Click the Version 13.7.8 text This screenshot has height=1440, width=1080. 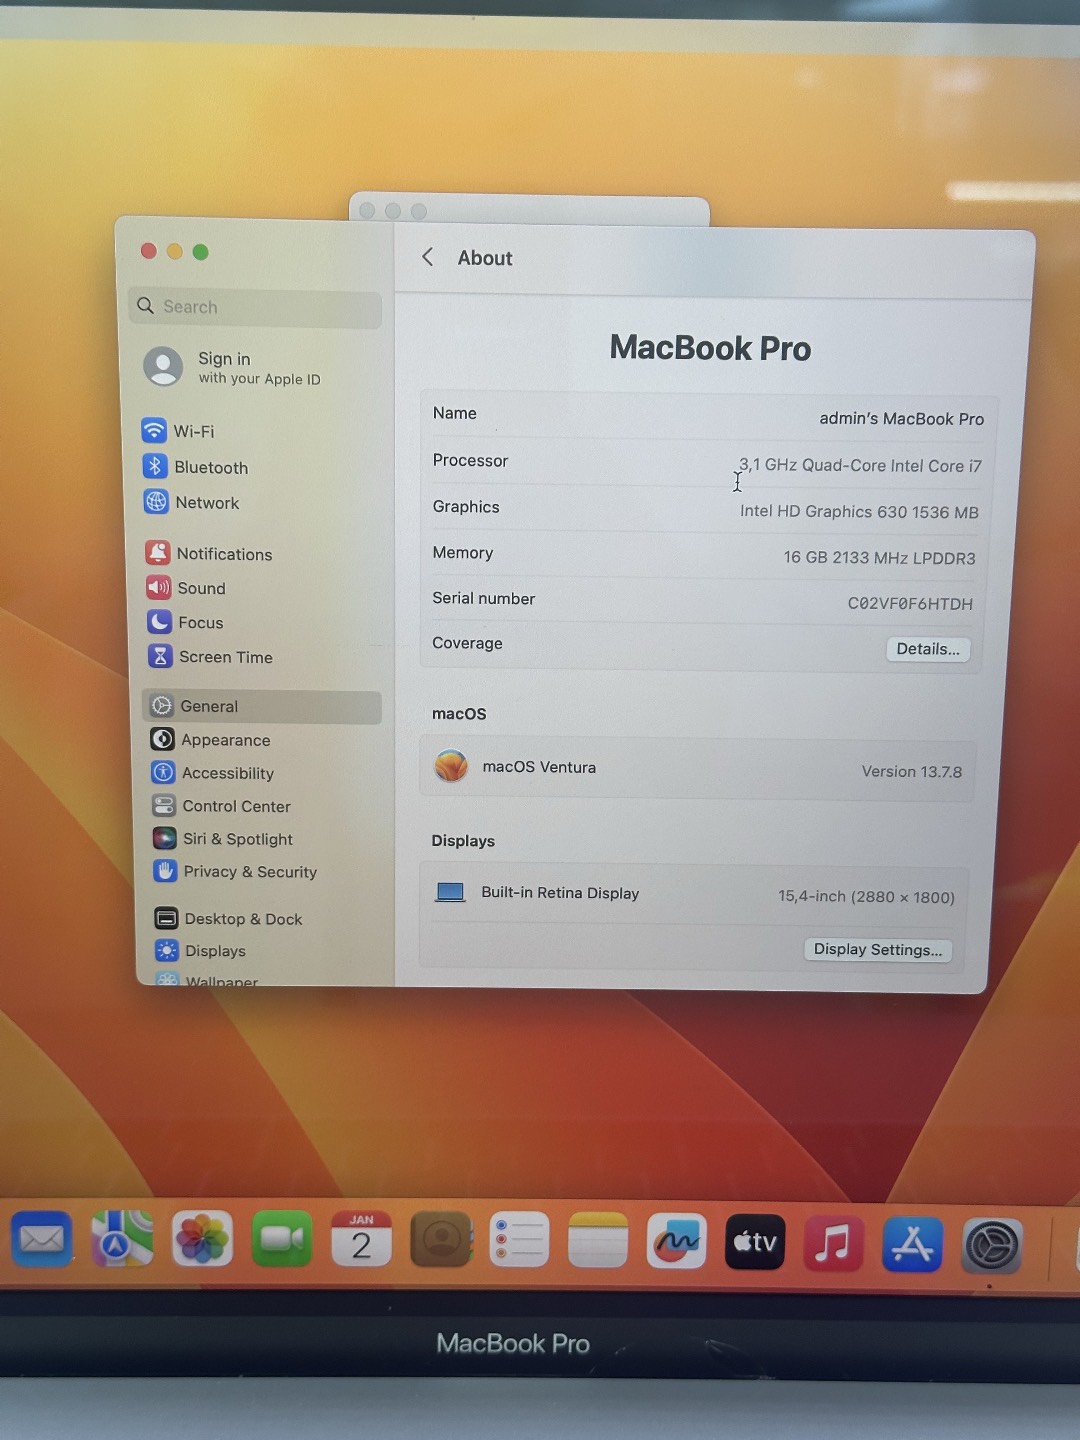click(912, 771)
